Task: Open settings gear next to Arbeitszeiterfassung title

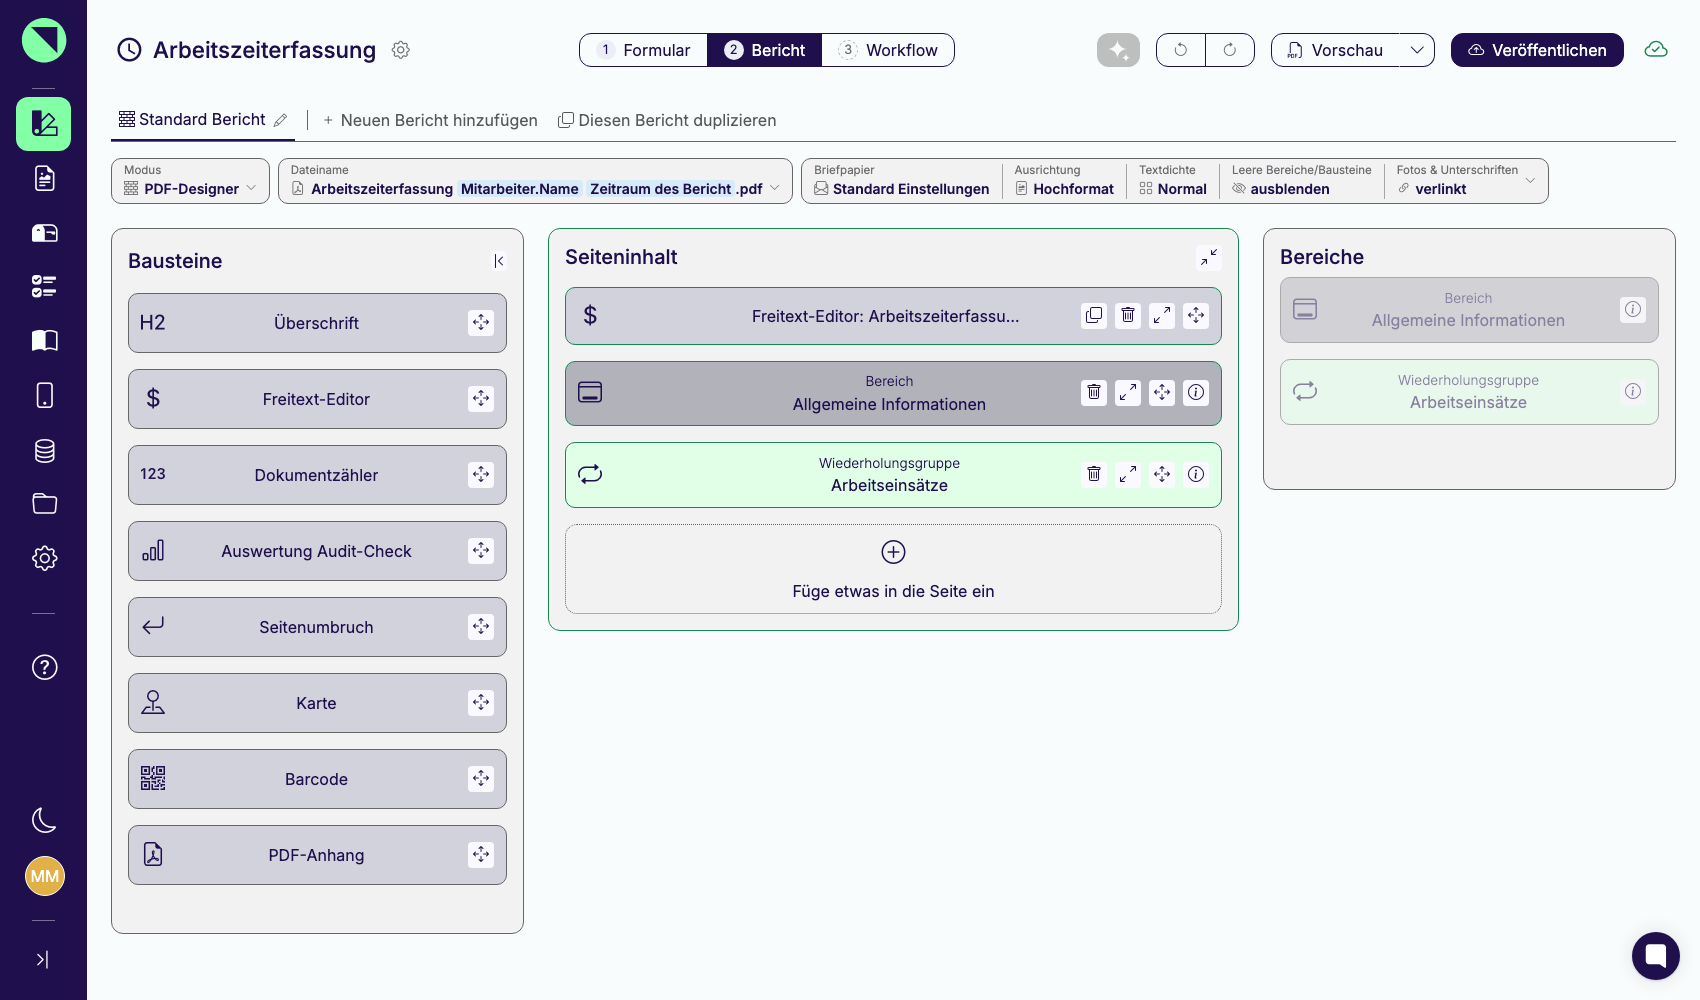Action: coord(401,50)
